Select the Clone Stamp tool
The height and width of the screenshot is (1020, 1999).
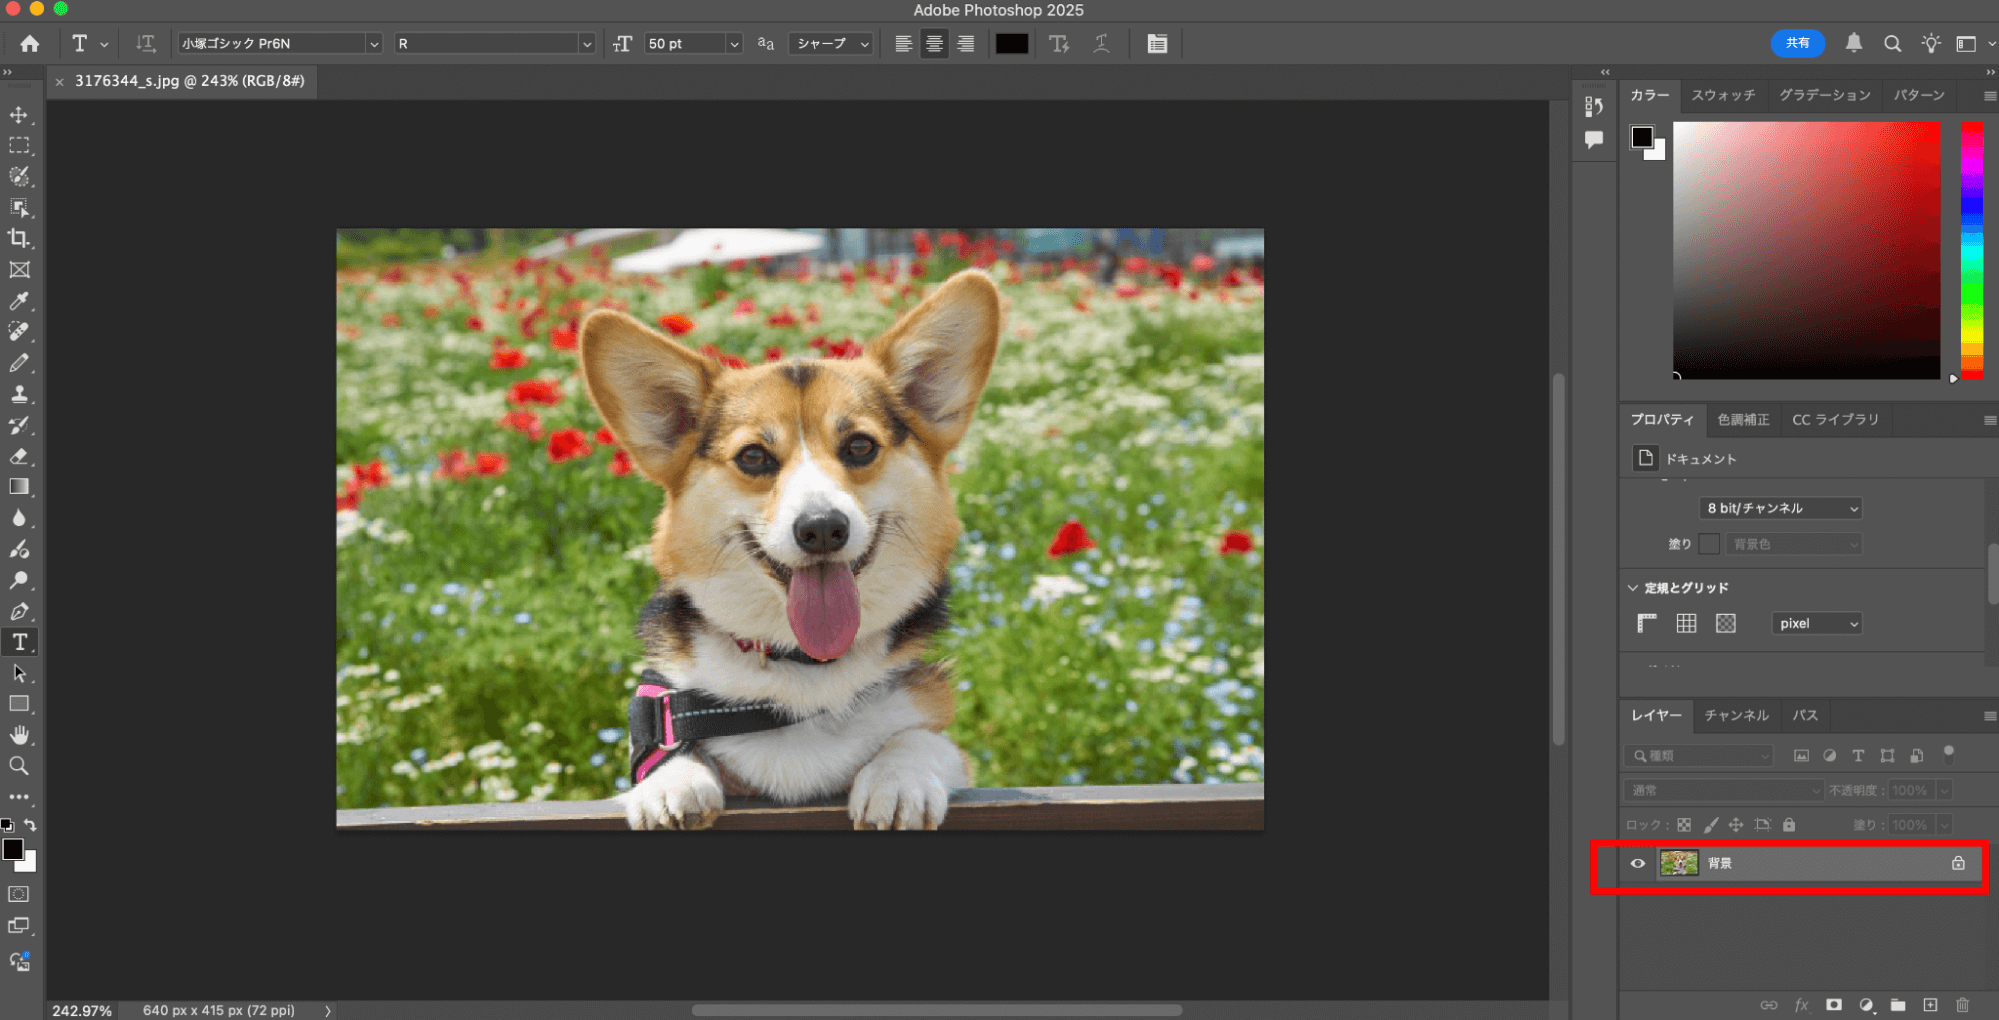tap(19, 393)
